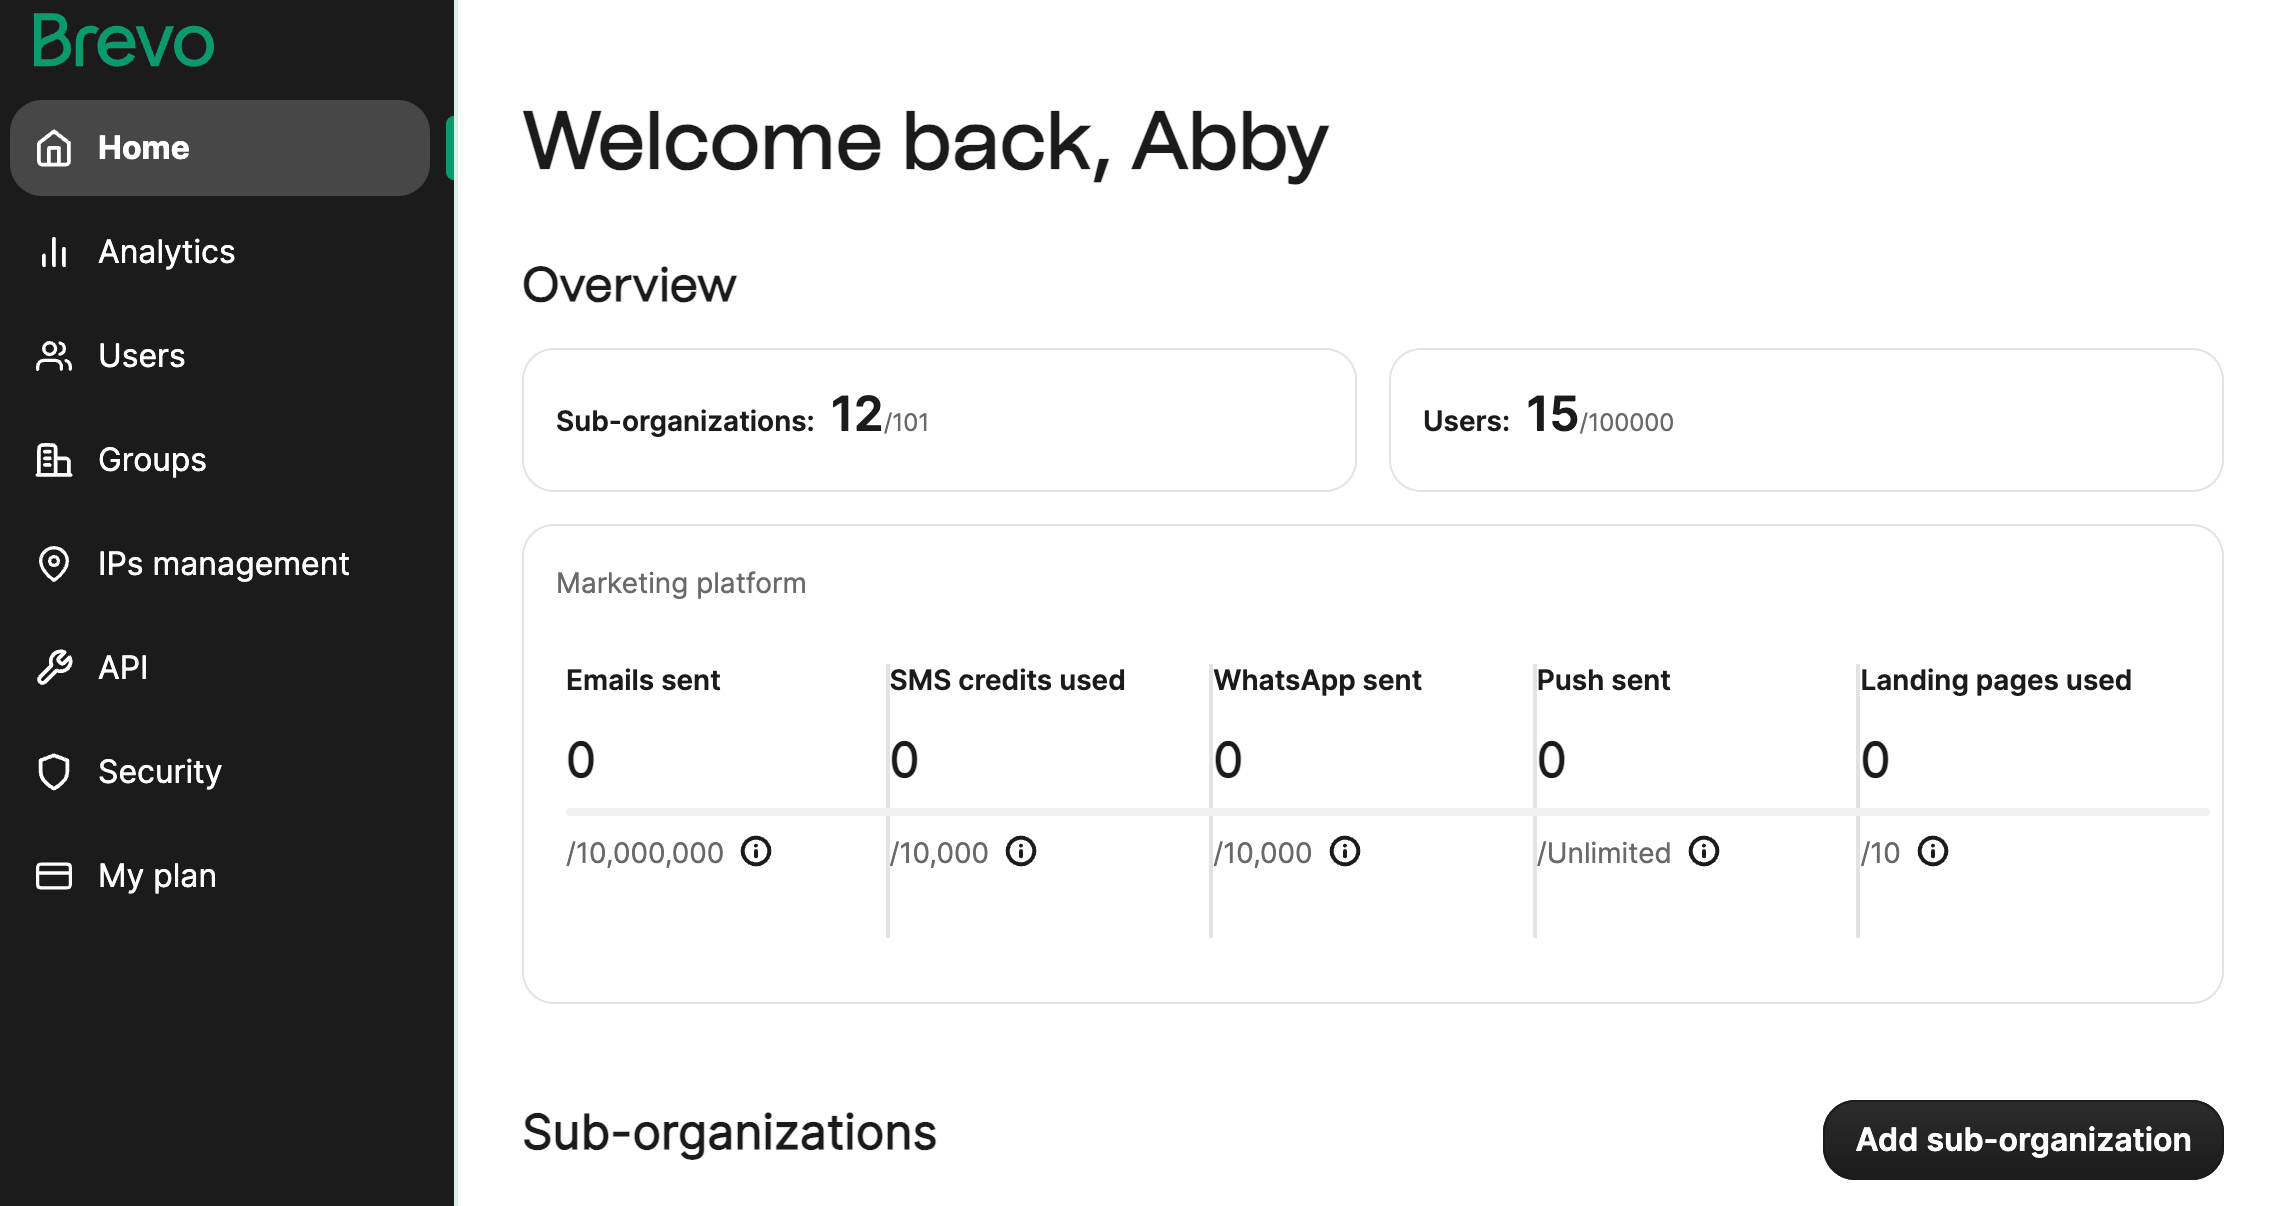Show info for WhatsApp sent limit
Image resolution: width=2278 pixels, height=1206 pixels.
(x=1345, y=852)
